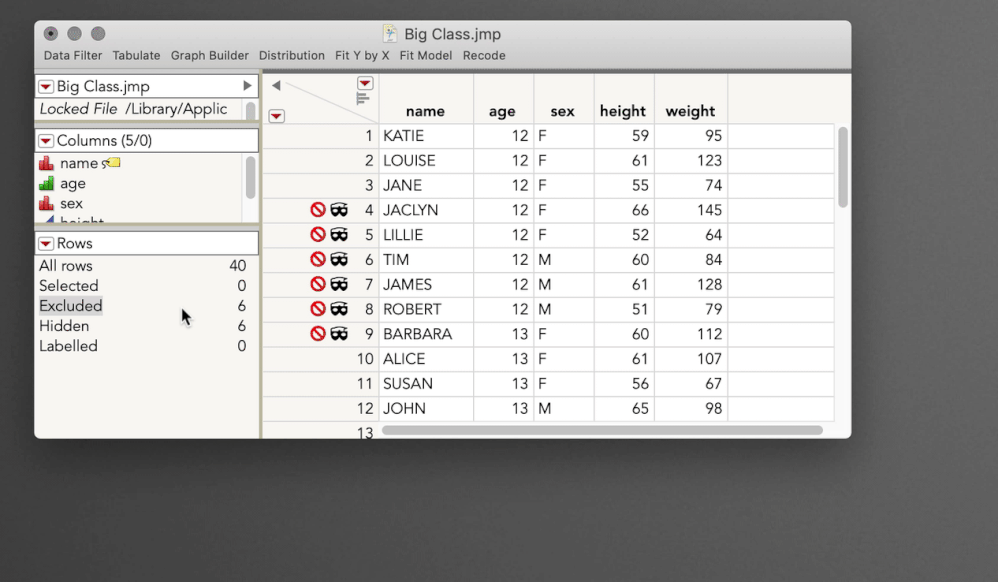The width and height of the screenshot is (998, 582).
Task: Select the age column in Columns list
Action: point(73,183)
